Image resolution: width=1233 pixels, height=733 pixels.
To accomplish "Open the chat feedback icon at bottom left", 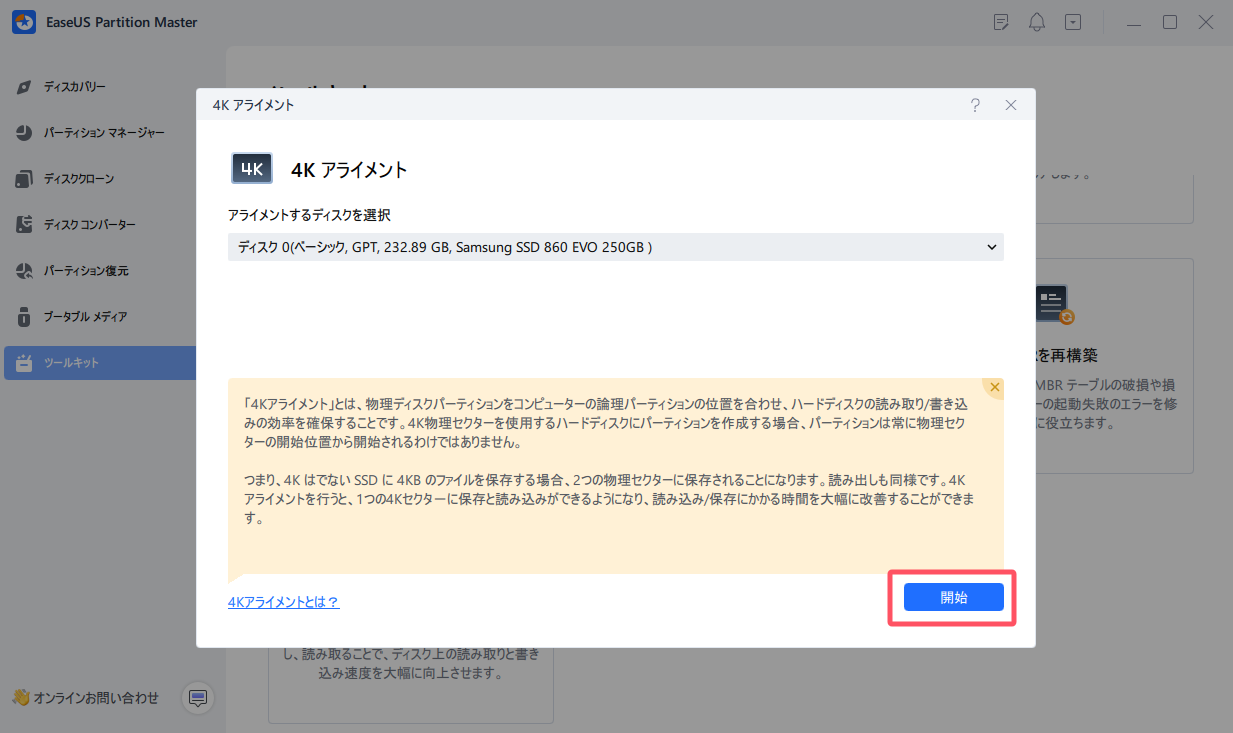I will [197, 697].
